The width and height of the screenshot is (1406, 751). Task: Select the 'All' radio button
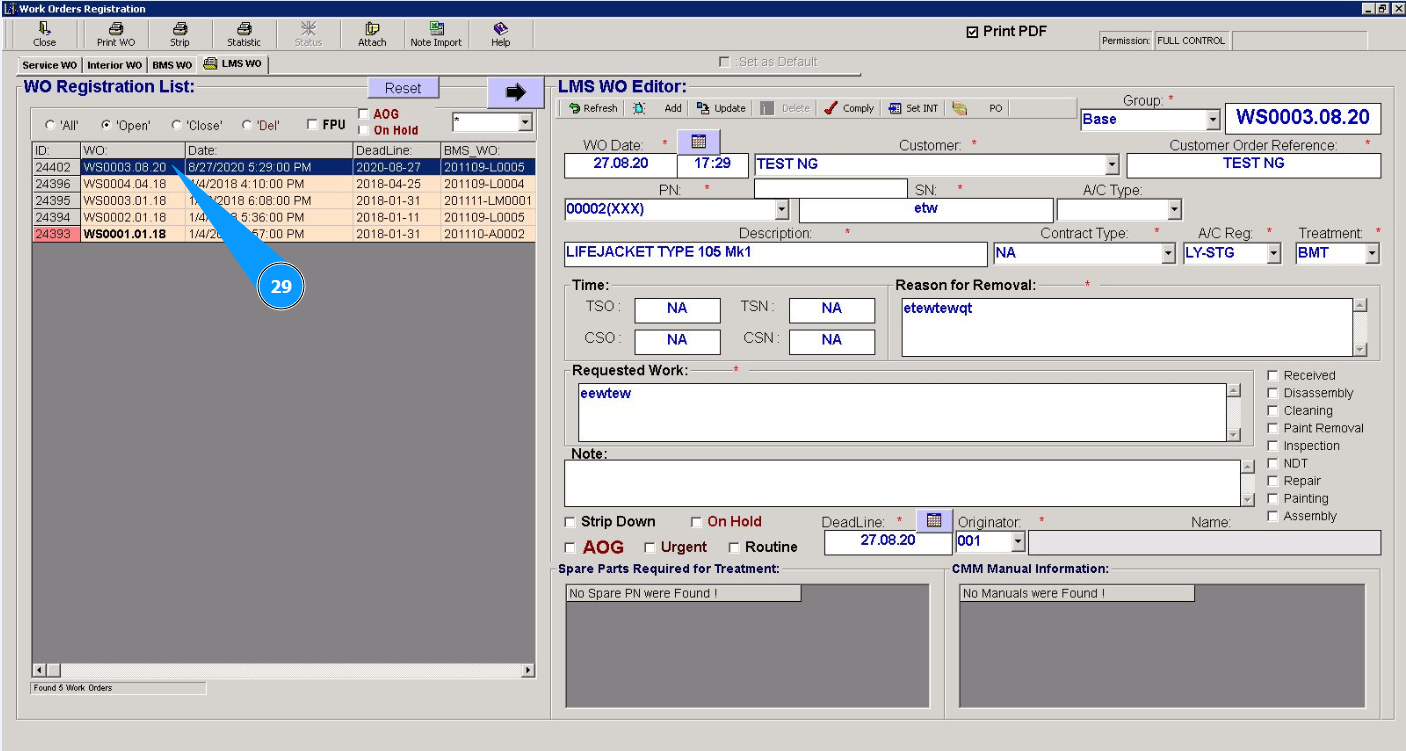(50, 126)
